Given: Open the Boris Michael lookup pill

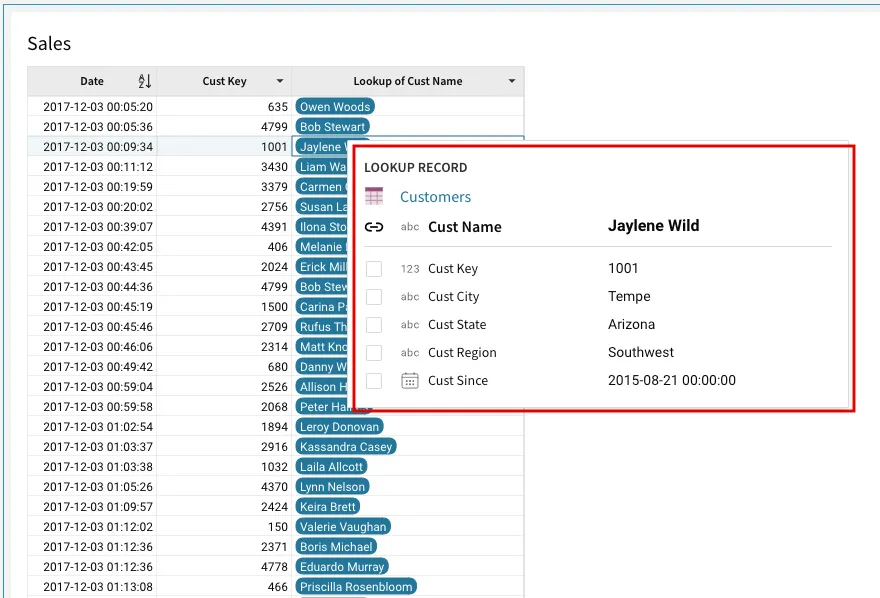Looking at the screenshot, I should [336, 547].
